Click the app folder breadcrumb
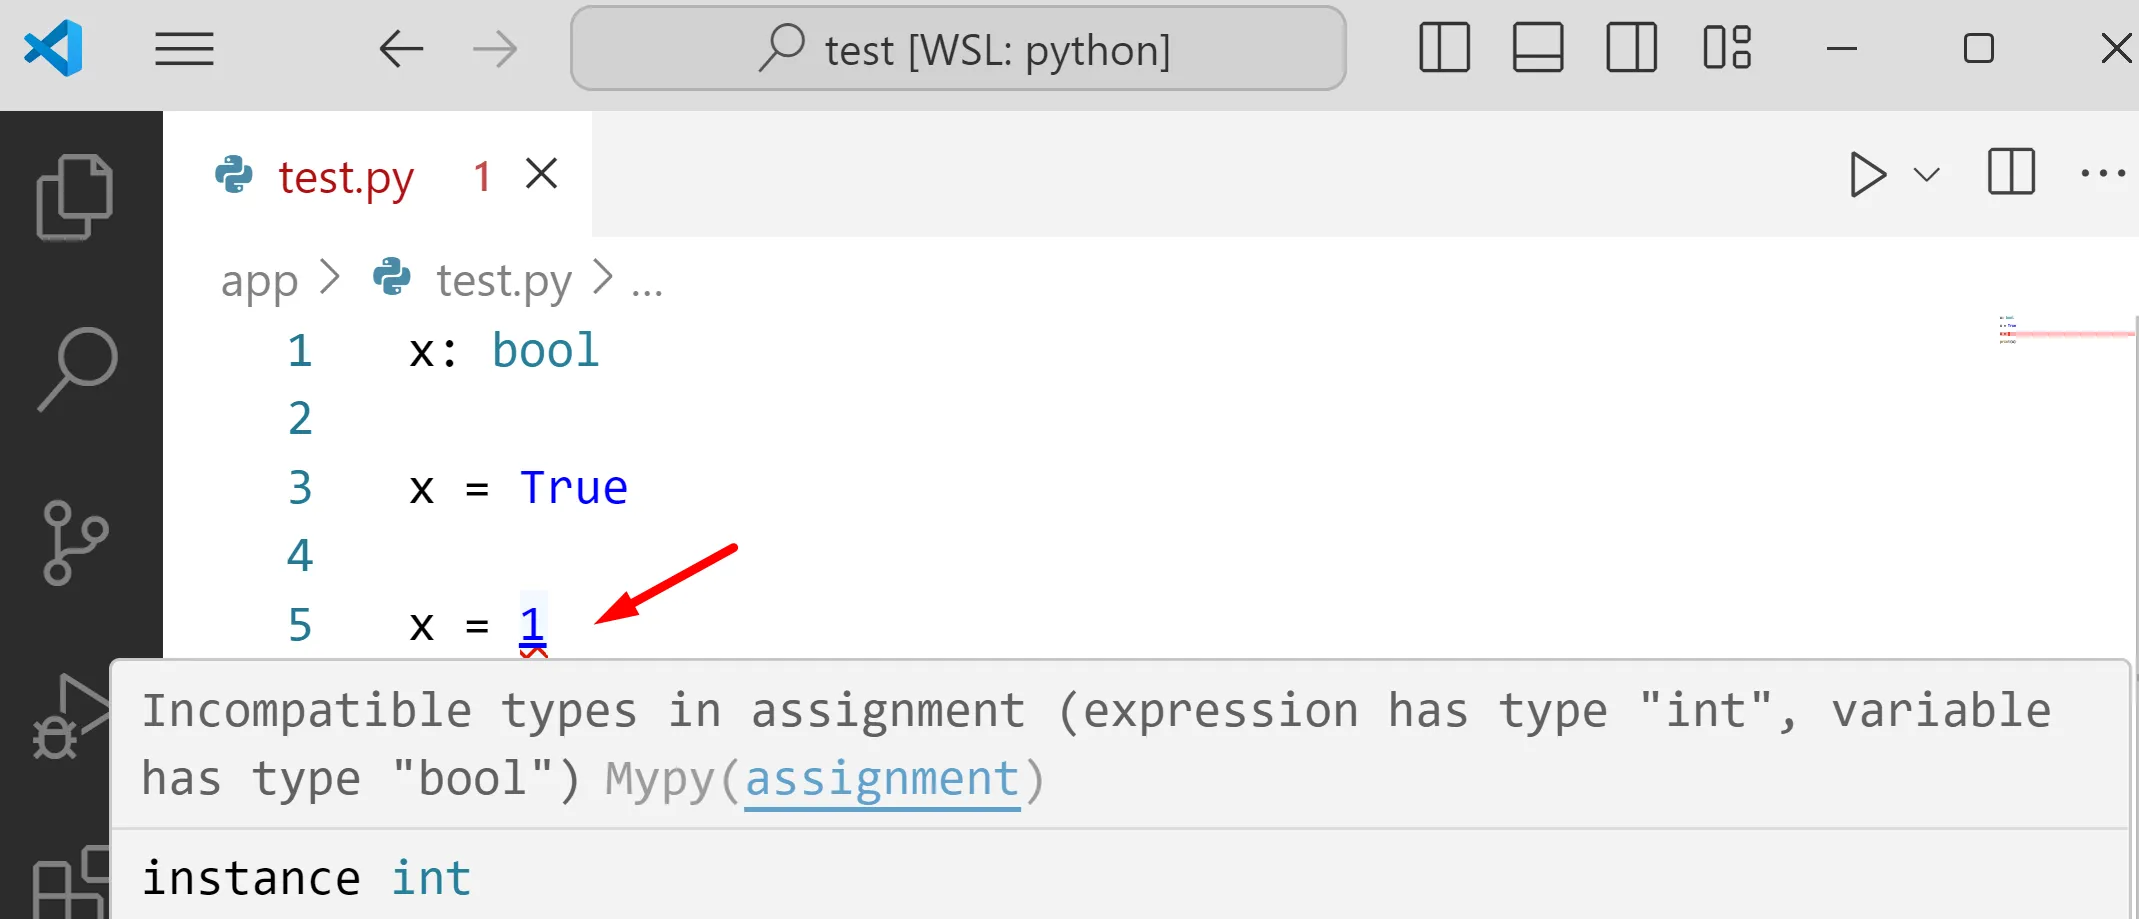Image resolution: width=2139 pixels, height=919 pixels. 259,281
